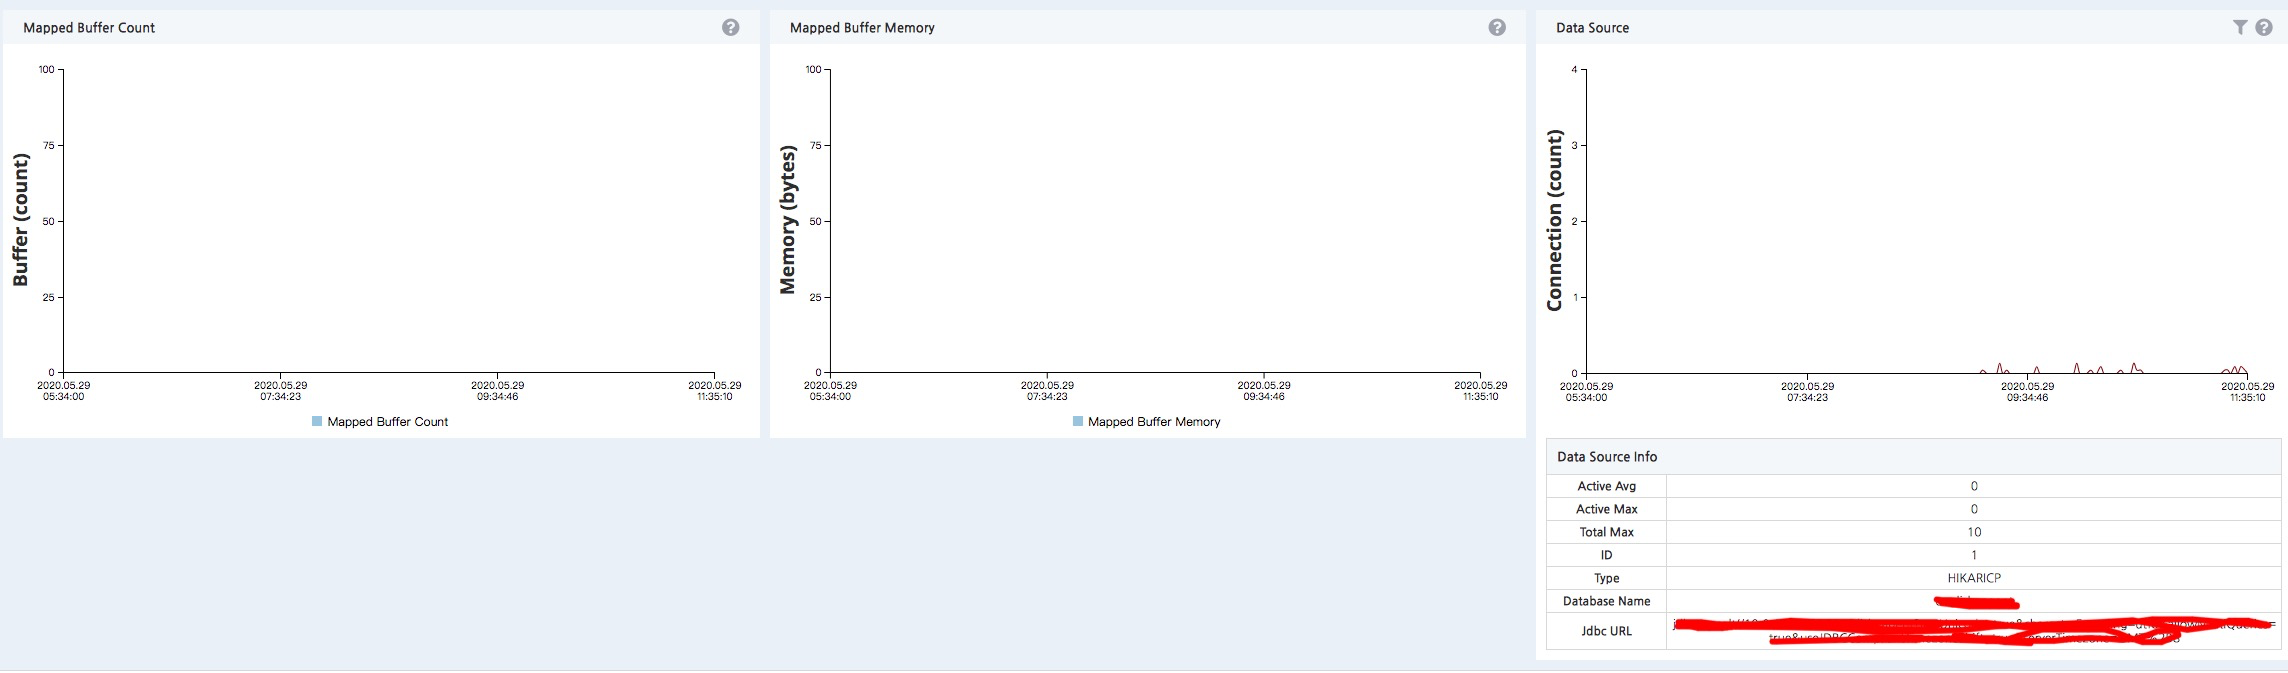This screenshot has width=2288, height=673.
Task: Open help for Data Source chart
Action: click(2264, 28)
